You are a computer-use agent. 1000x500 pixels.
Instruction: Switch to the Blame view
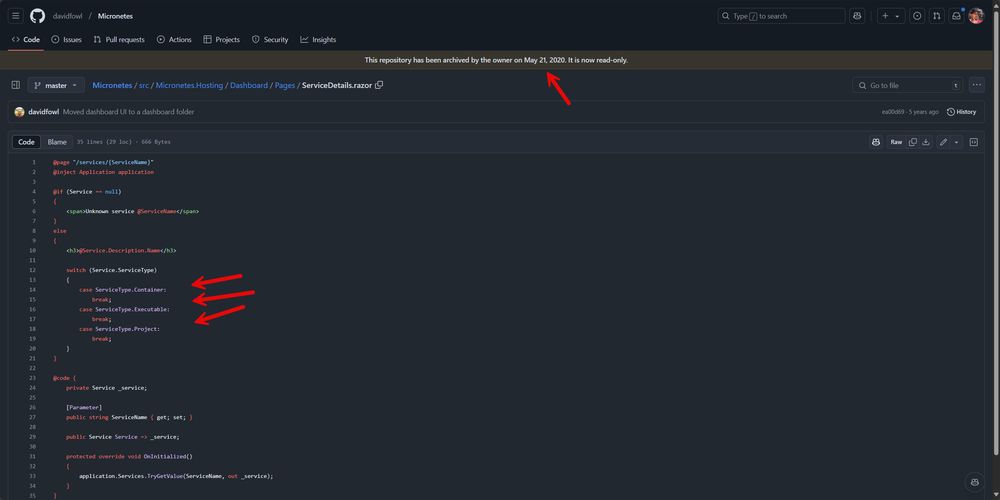pyautogui.click(x=57, y=142)
